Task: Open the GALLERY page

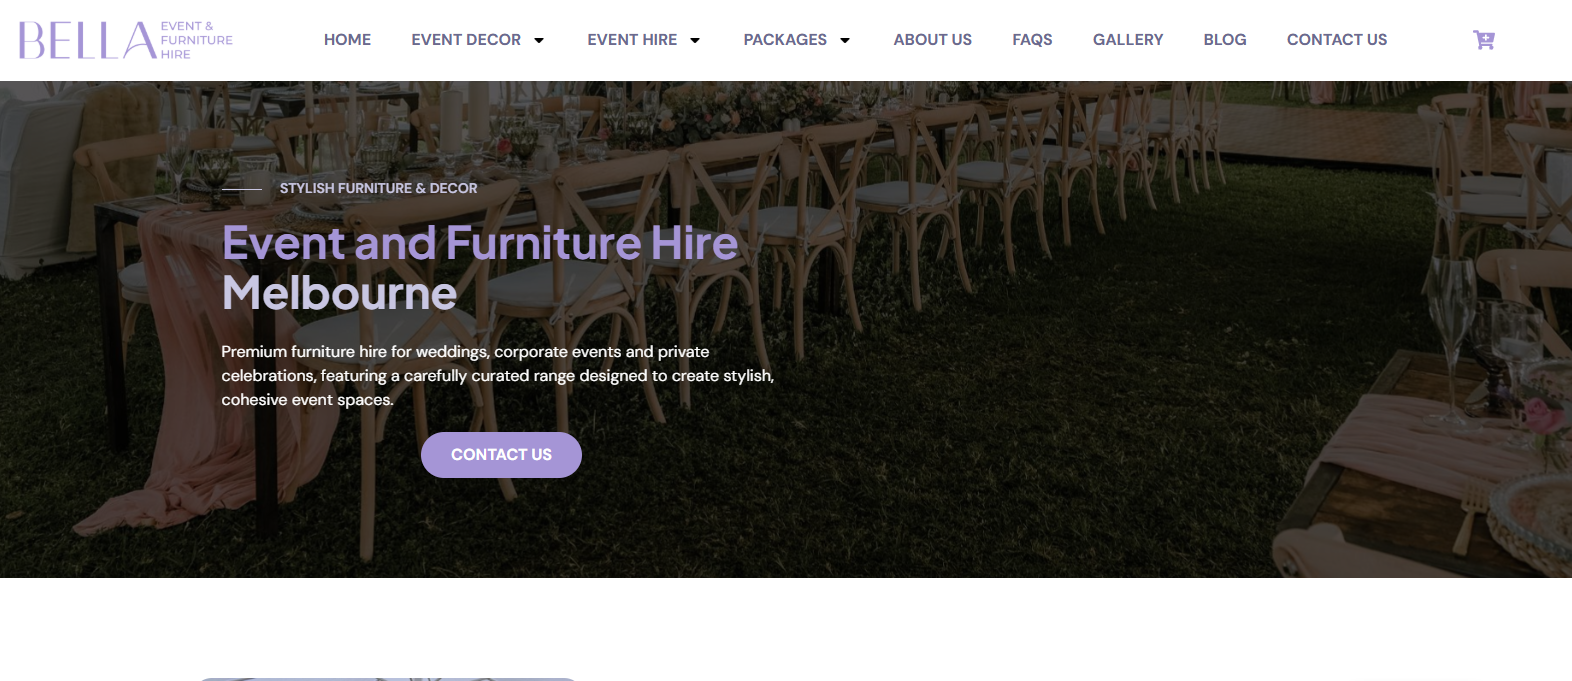Action: coord(1128,40)
